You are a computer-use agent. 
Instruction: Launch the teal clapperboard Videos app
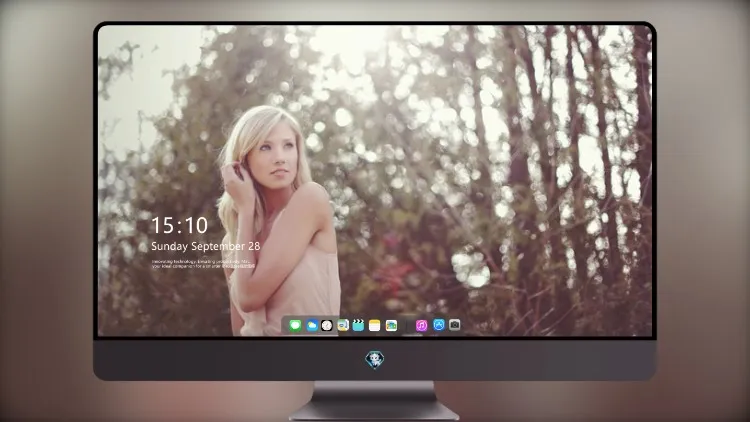click(x=358, y=325)
